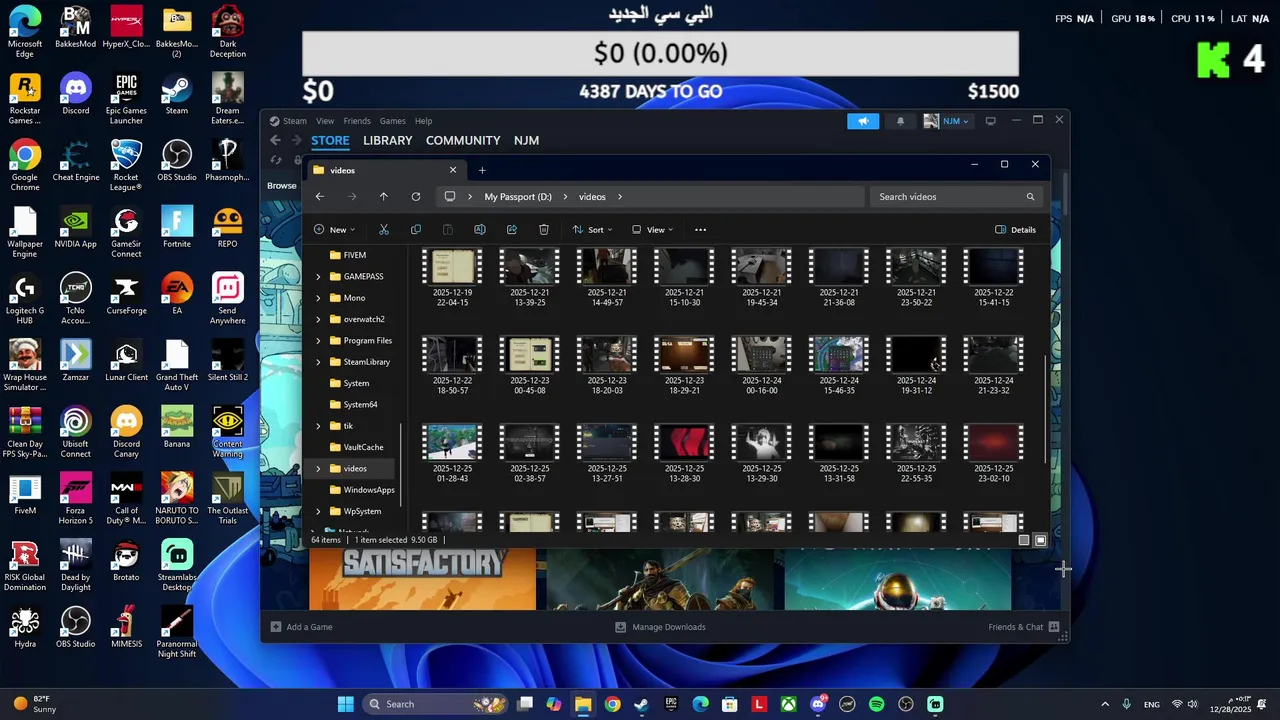Open the NJM profile tab in Steam

click(x=526, y=140)
